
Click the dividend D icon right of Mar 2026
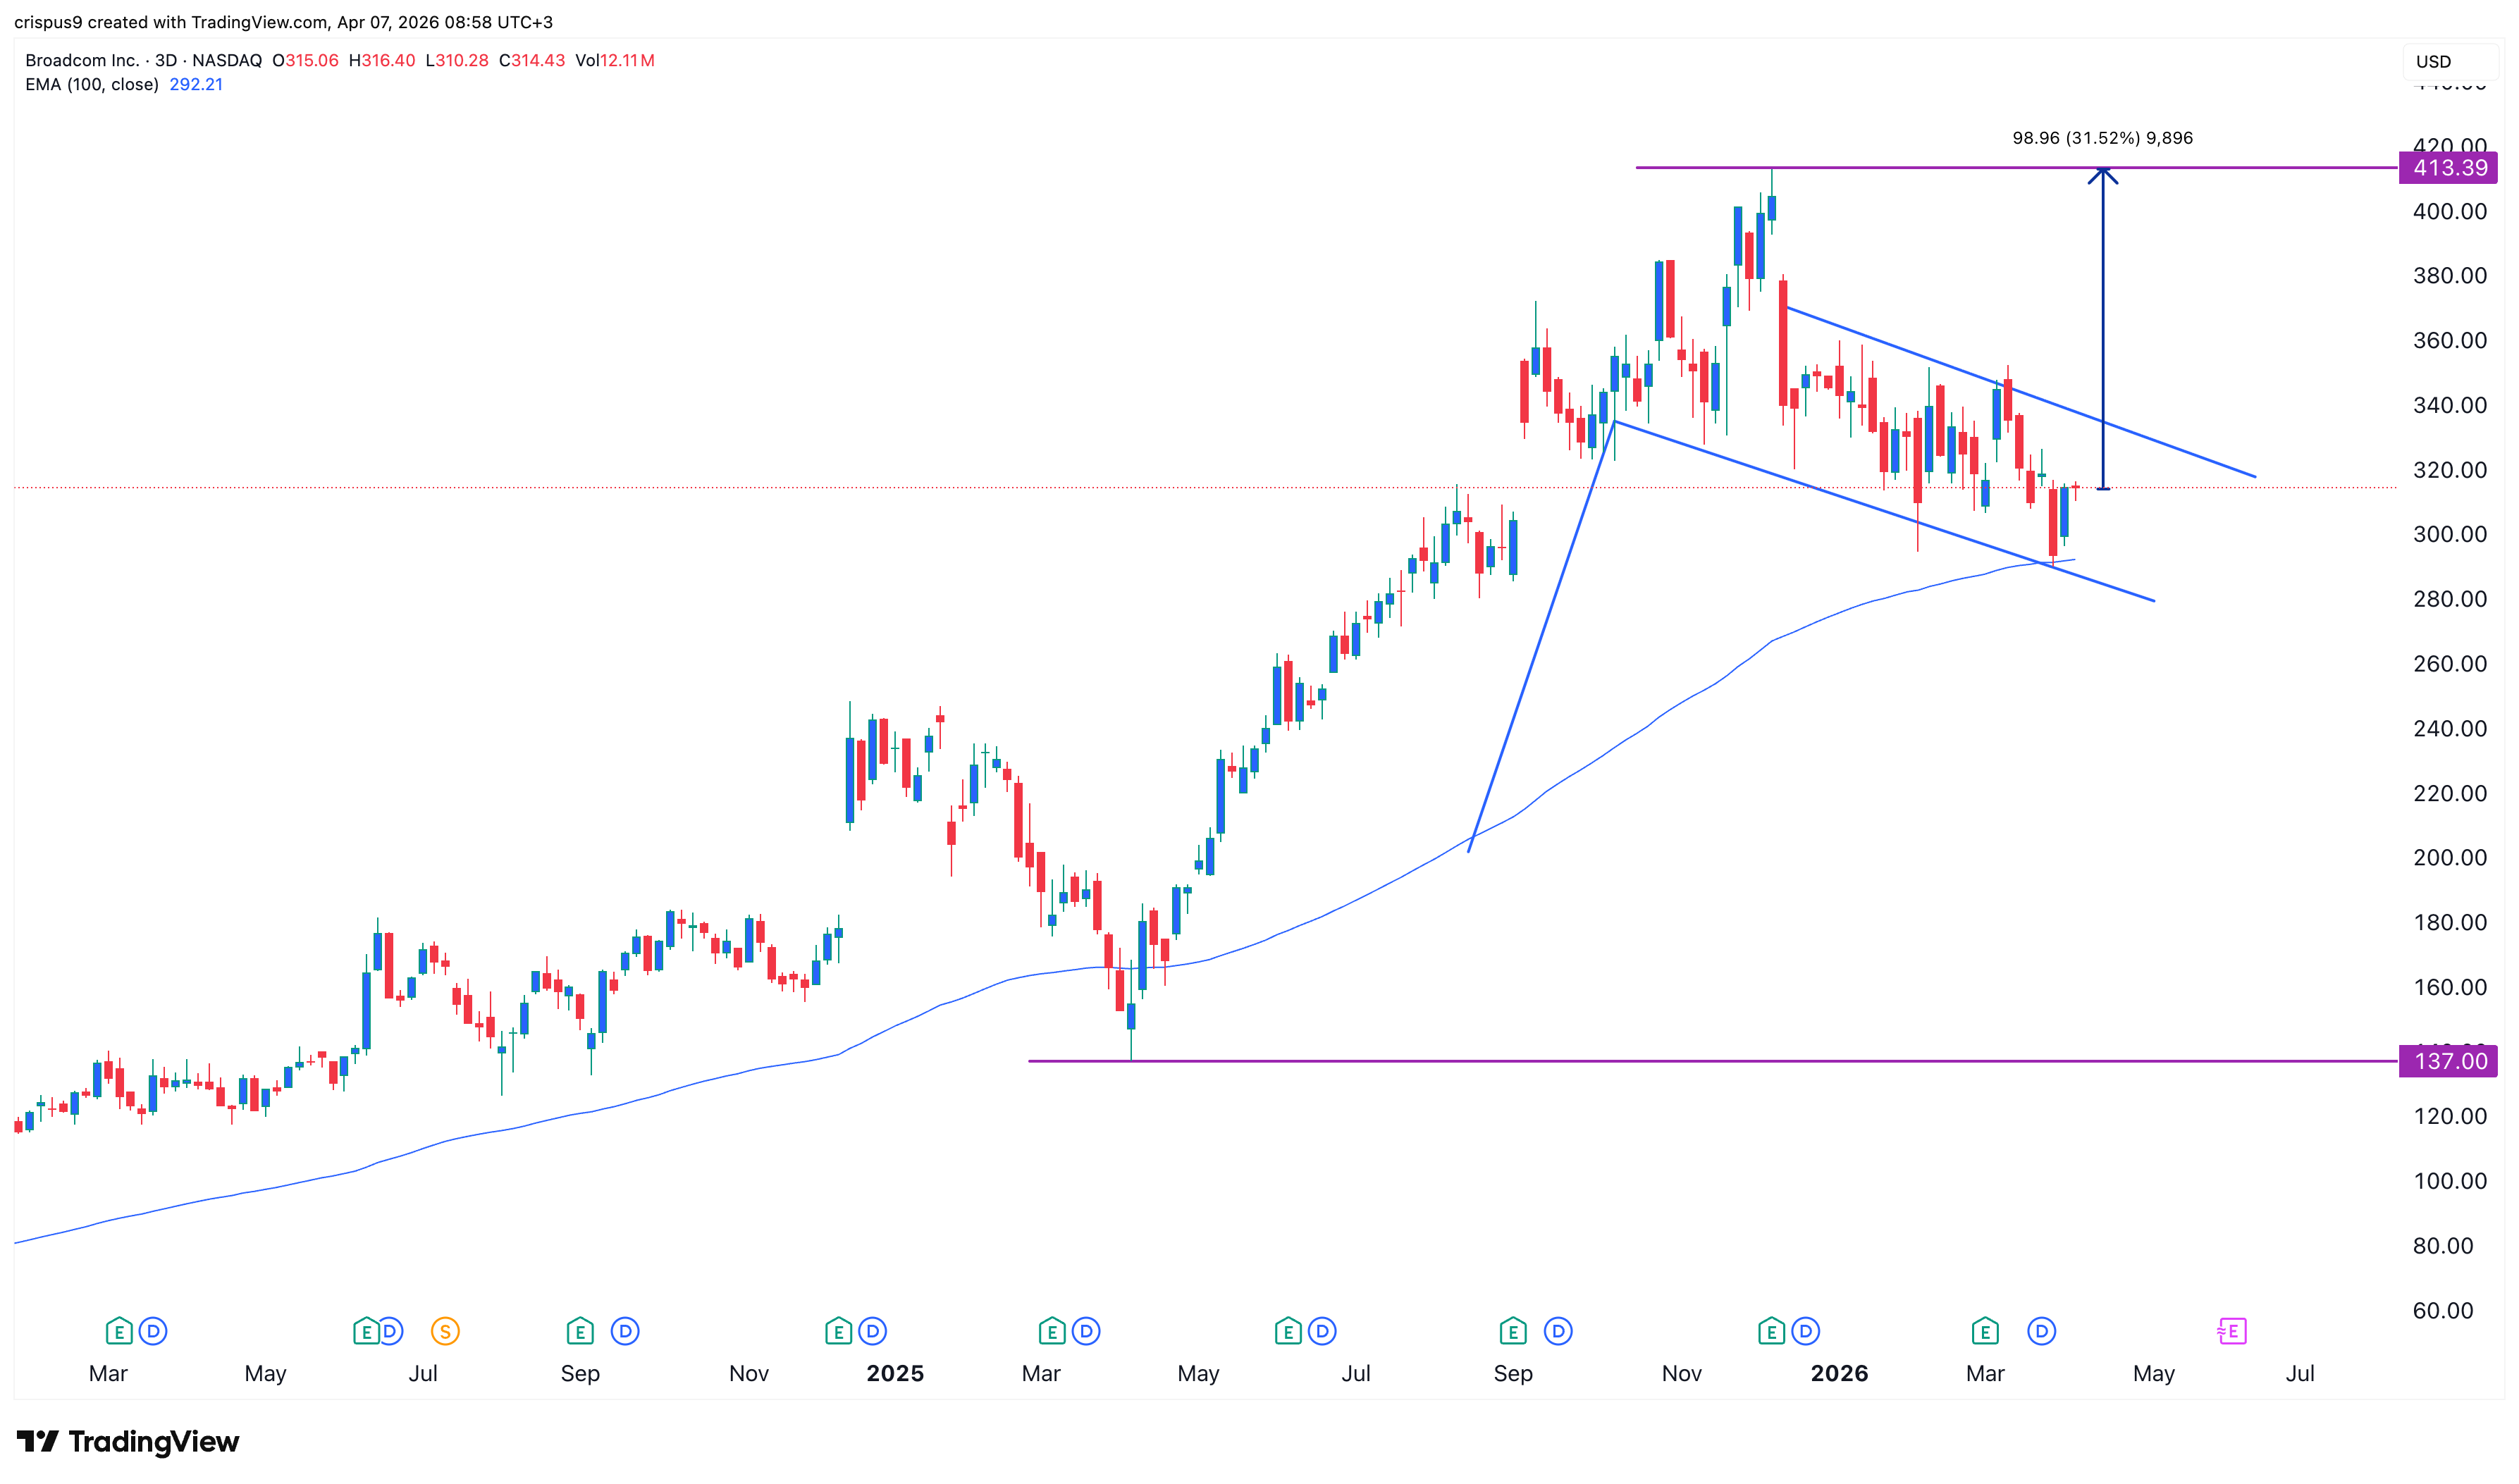pyautogui.click(x=2041, y=1331)
